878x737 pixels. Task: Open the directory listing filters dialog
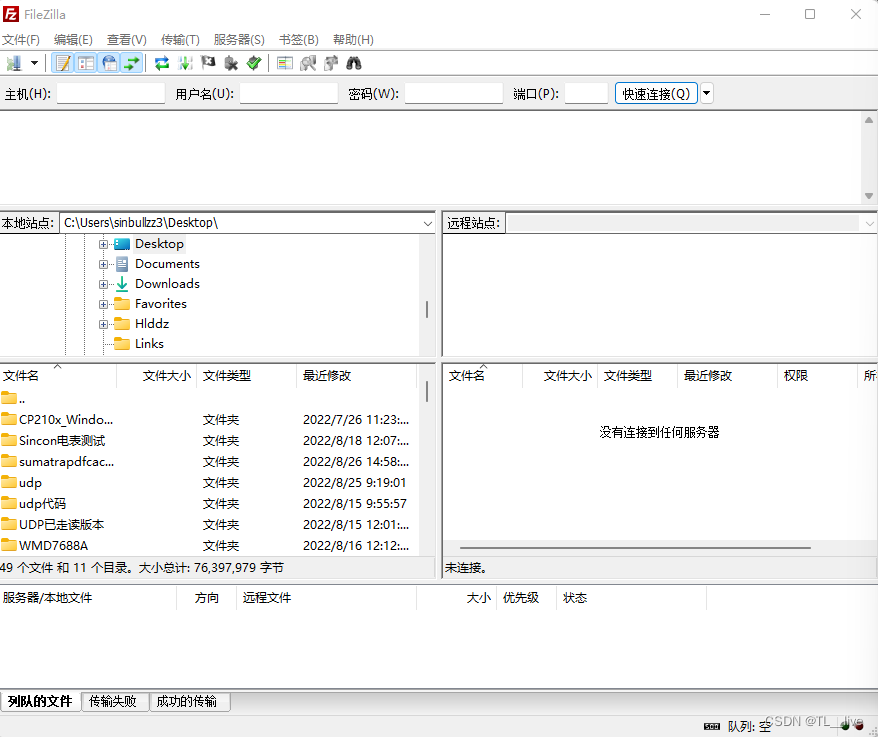pyautogui.click(x=284, y=63)
